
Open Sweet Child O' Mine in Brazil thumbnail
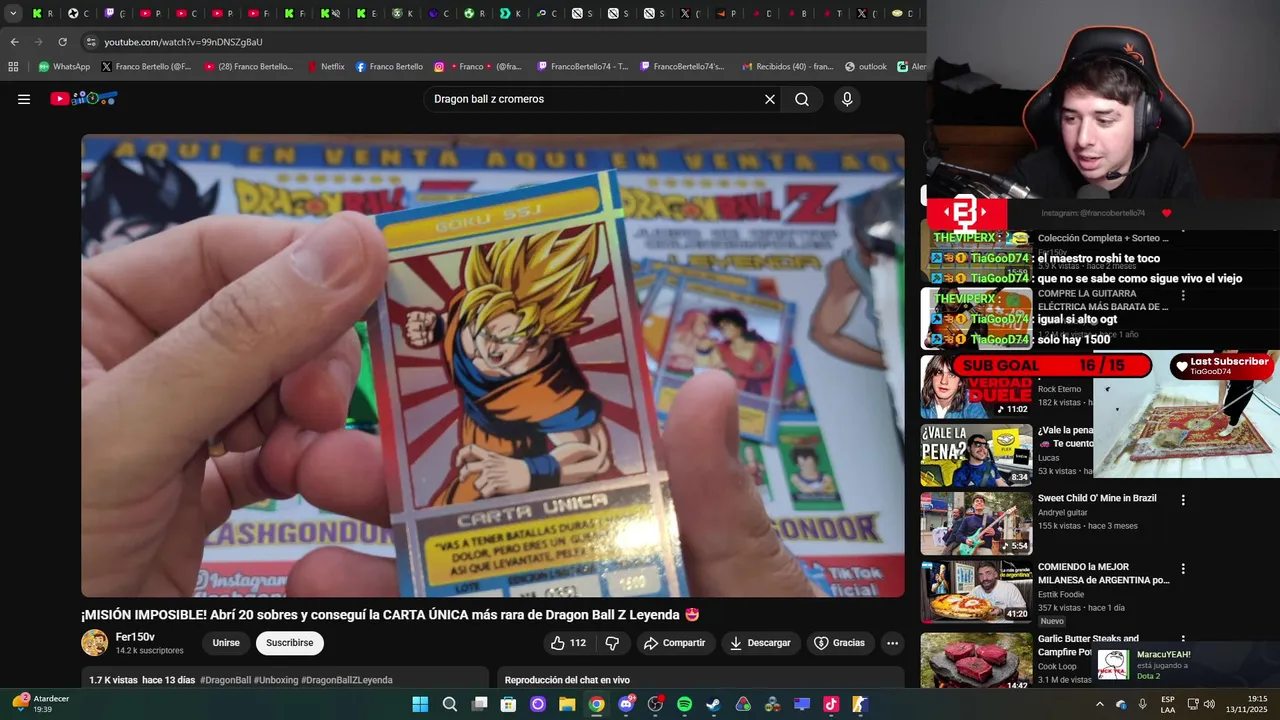pos(976,523)
